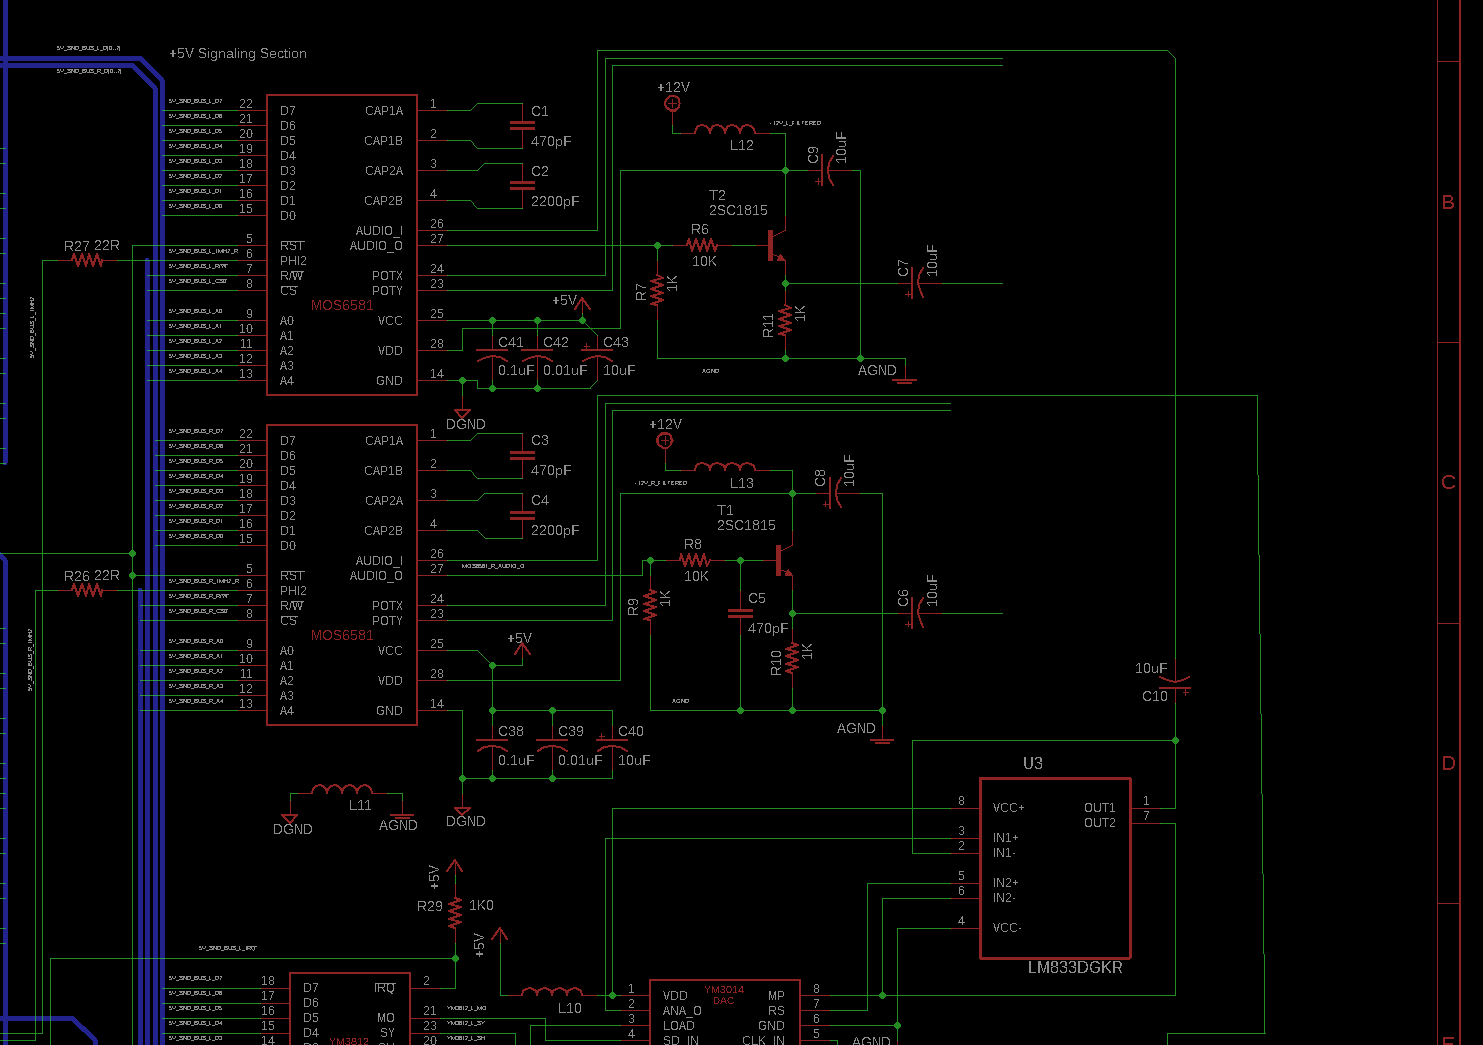Click the C43 10uF capacitor
The image size is (1483, 1045).
click(x=599, y=357)
